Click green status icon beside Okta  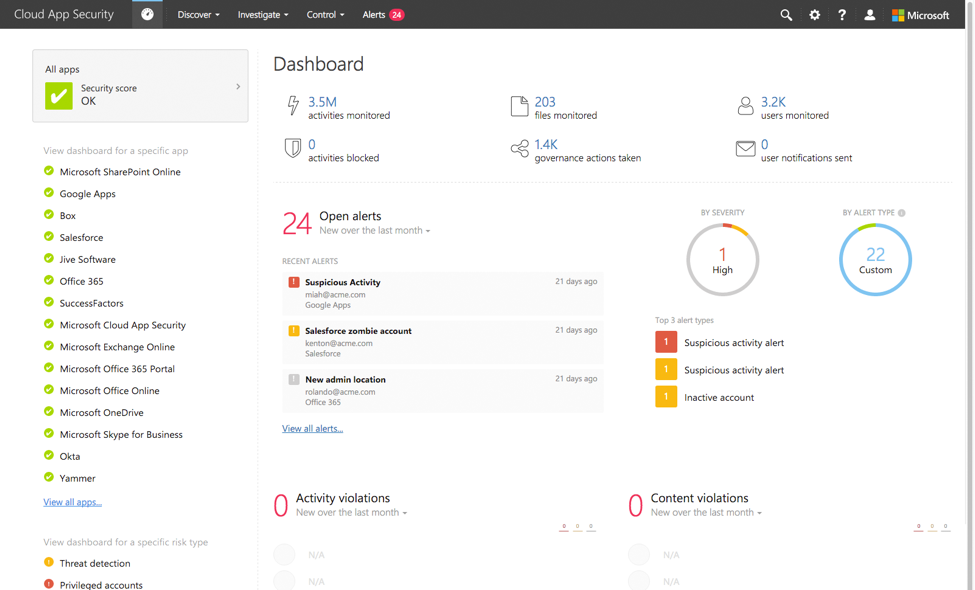[x=49, y=455]
